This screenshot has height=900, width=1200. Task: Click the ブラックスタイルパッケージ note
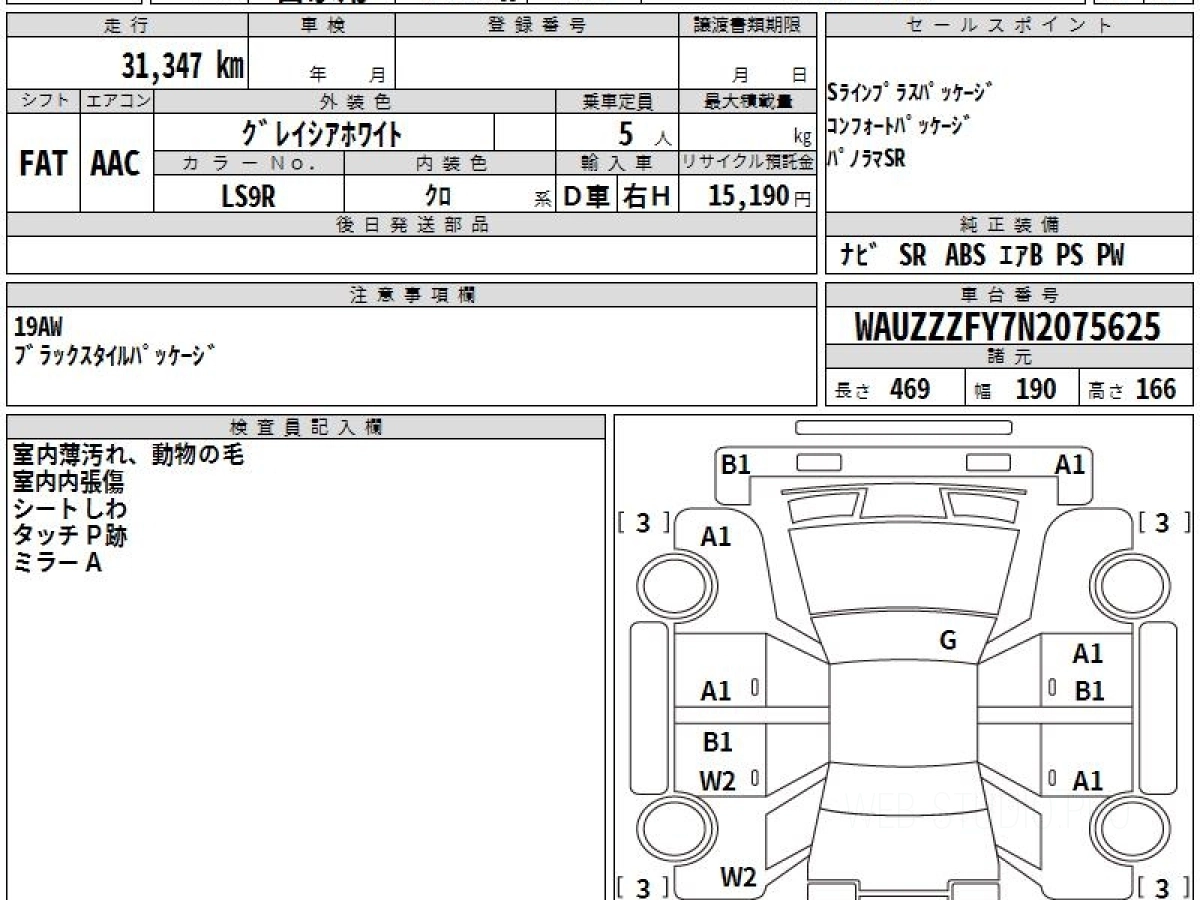(x=114, y=354)
